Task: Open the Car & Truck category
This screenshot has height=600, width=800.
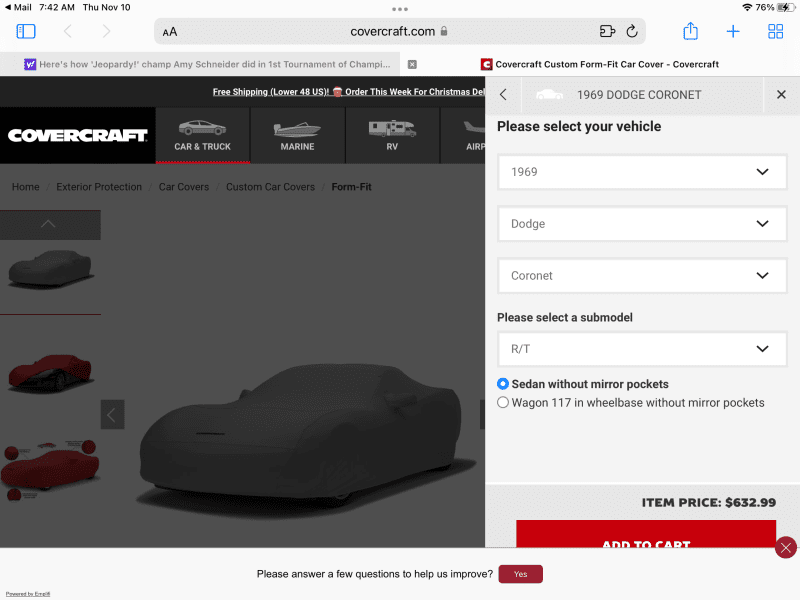Action: tap(203, 135)
